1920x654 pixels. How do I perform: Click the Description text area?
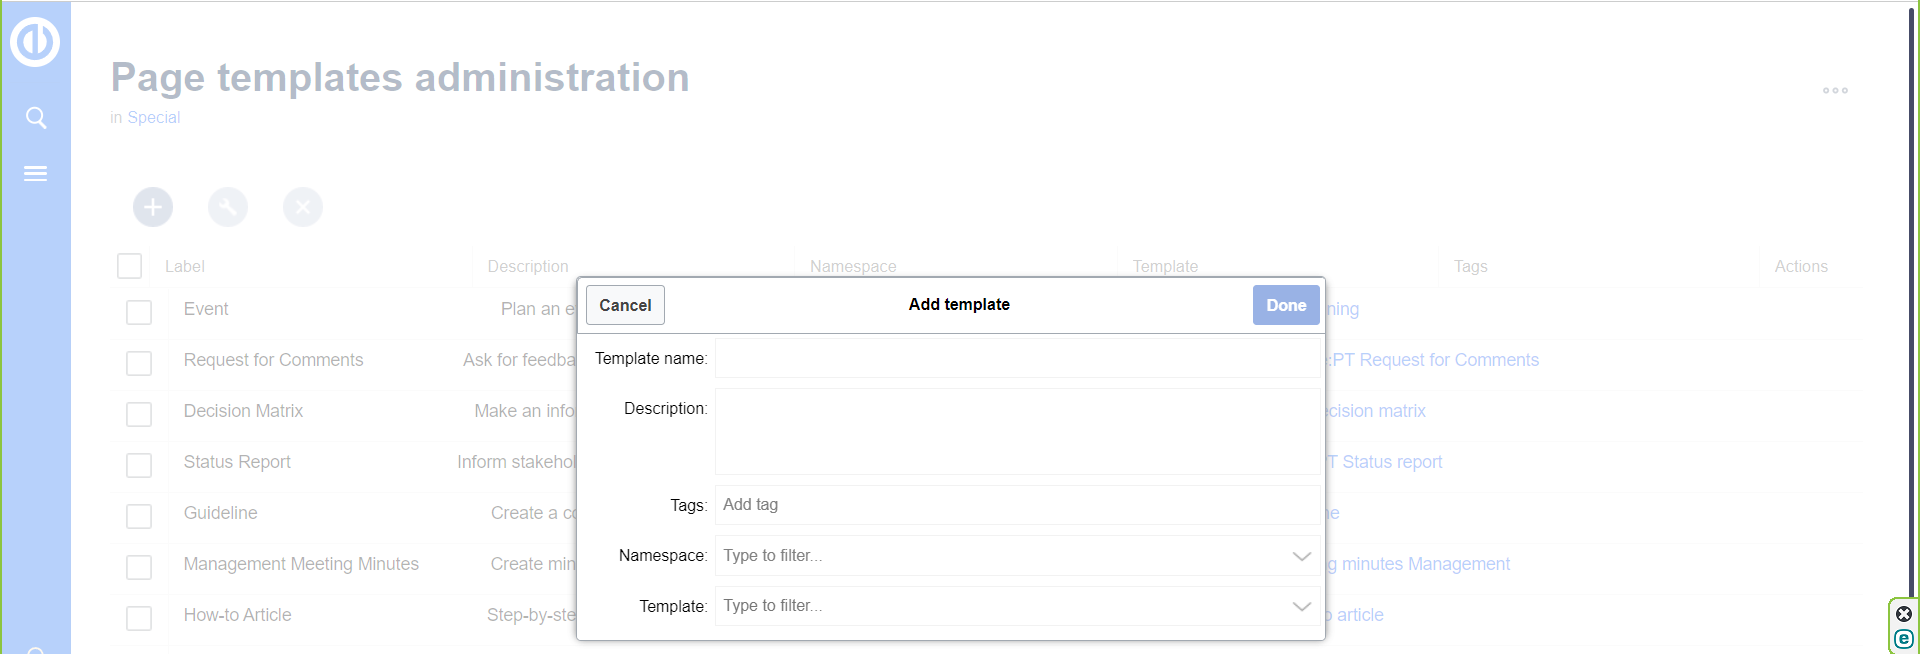tap(1017, 431)
